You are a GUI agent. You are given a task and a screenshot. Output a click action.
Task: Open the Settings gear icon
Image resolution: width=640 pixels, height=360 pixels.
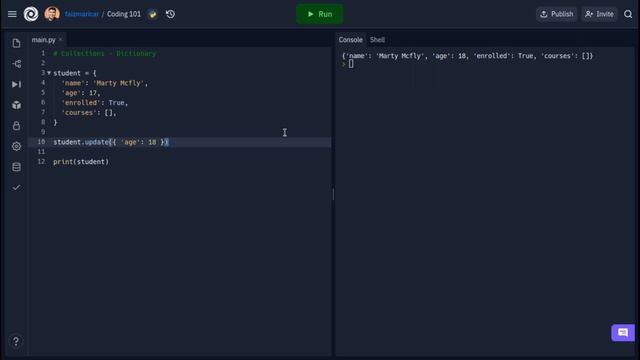(x=16, y=146)
